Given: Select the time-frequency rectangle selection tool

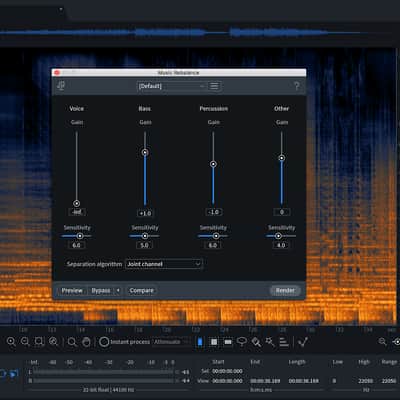Looking at the screenshot, I should click(x=214, y=342).
